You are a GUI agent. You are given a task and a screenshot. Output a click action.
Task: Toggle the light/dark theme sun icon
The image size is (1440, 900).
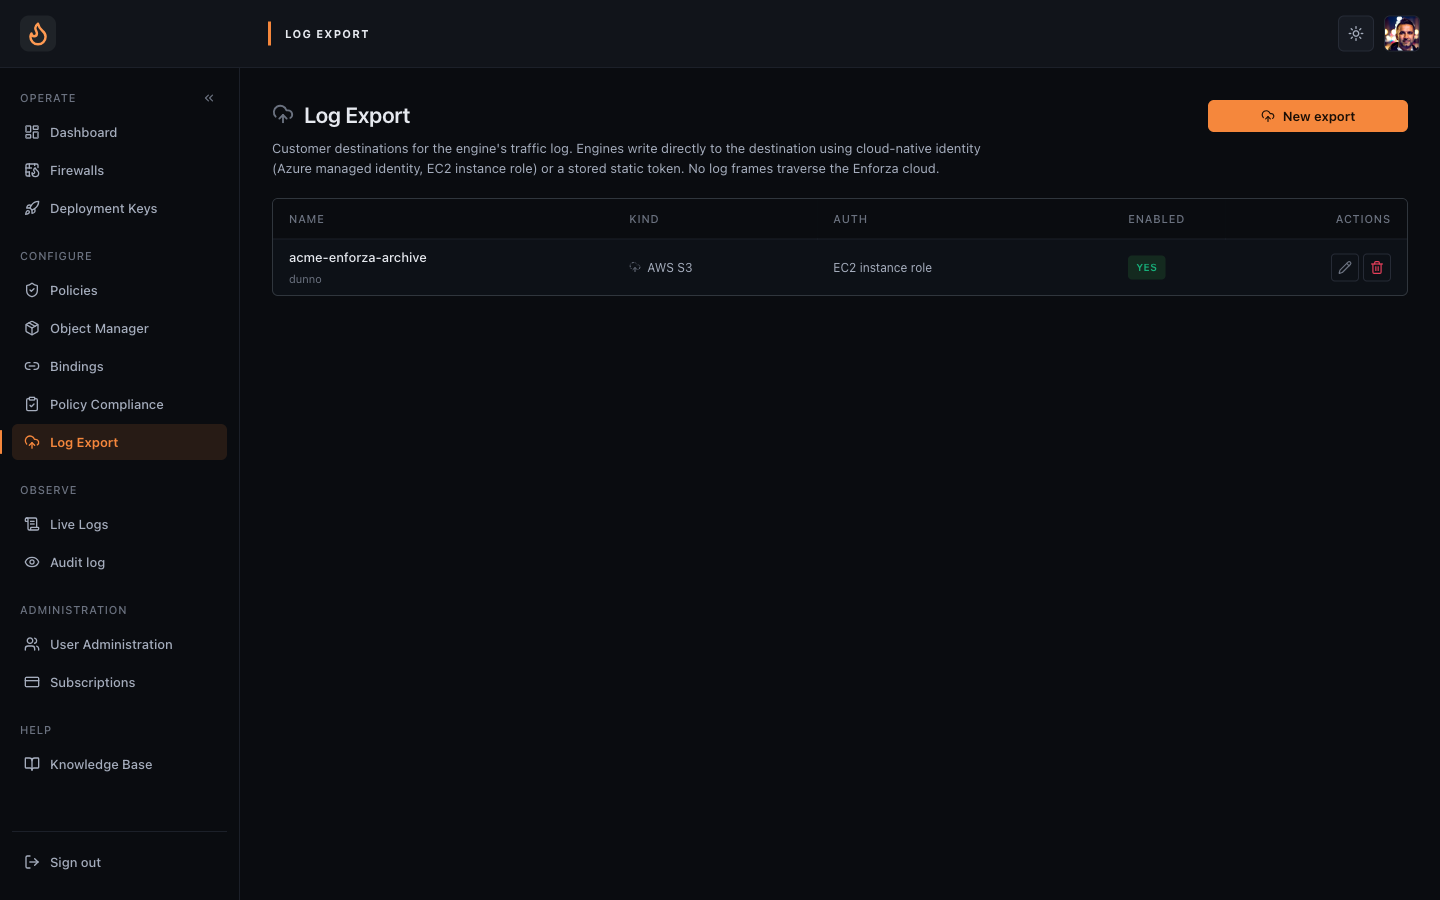pos(1356,34)
